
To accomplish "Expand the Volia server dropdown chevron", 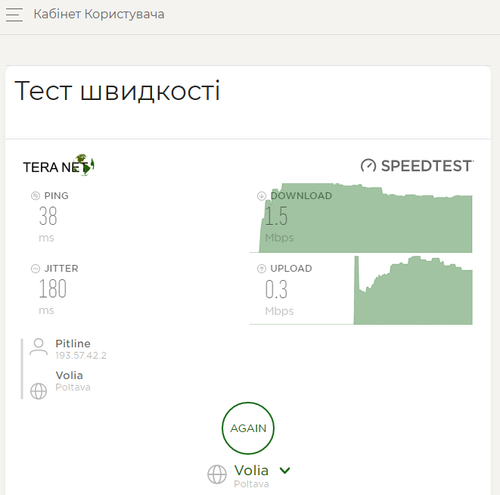I will point(285,470).
